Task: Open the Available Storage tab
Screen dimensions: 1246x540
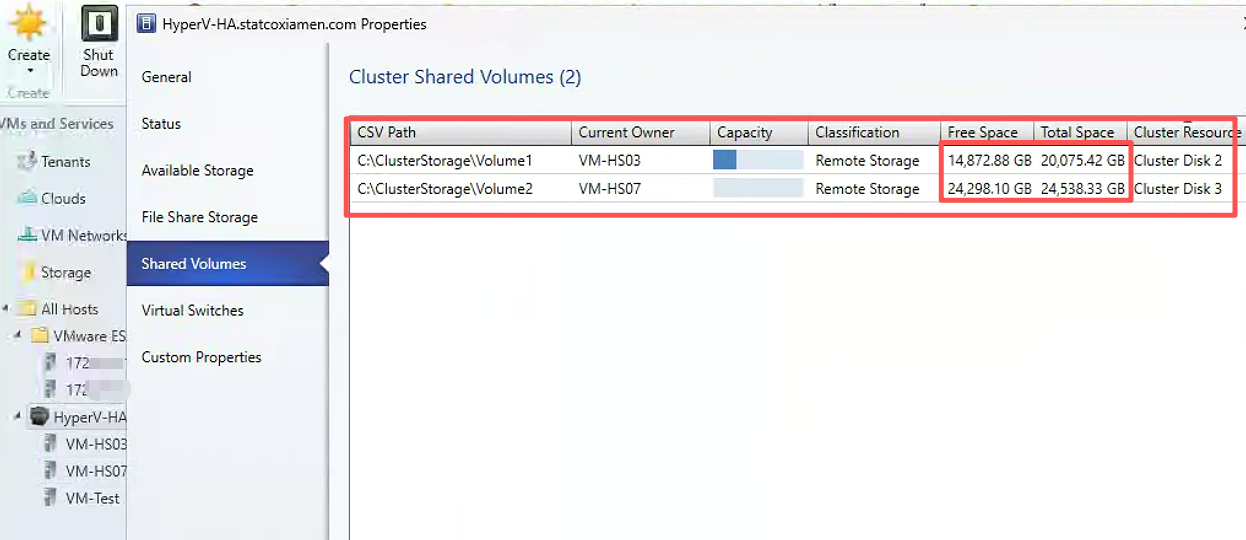Action: pos(227,170)
